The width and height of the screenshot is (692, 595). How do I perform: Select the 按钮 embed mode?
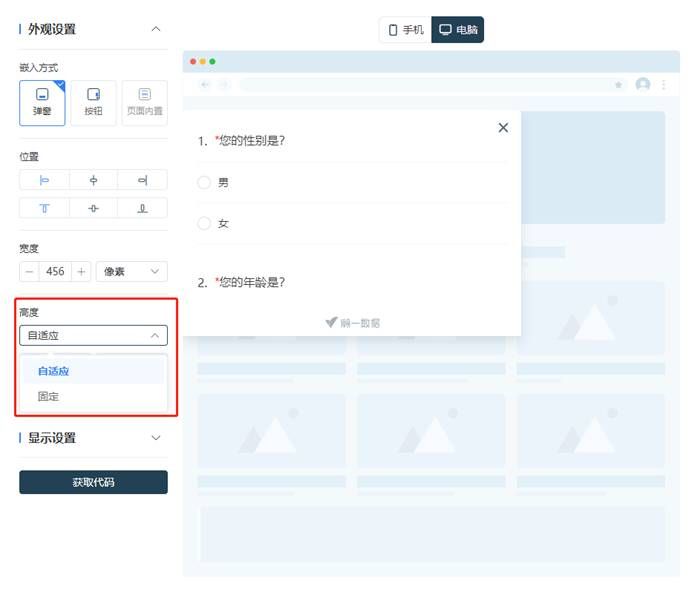click(x=93, y=103)
